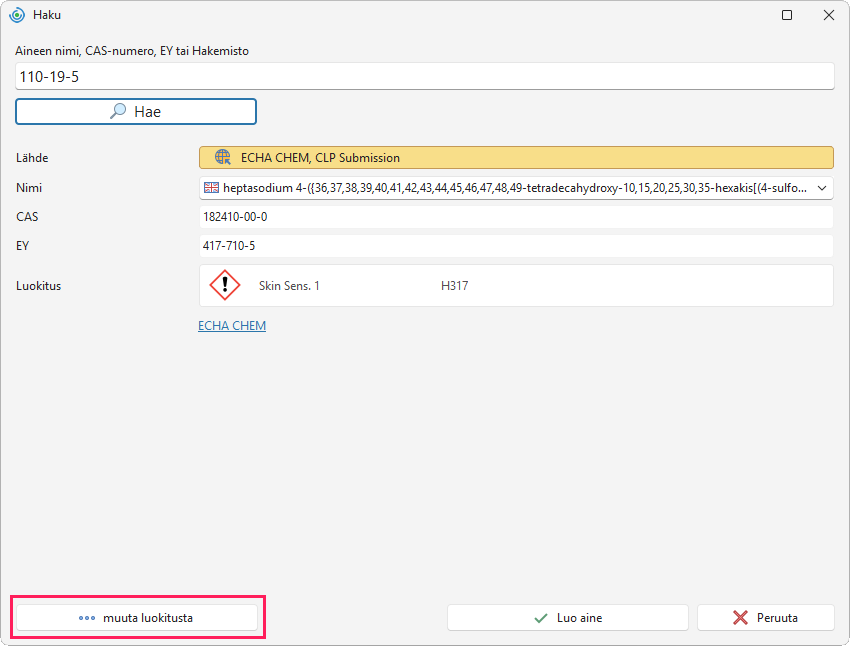Click the exclamation mark hazard pictogram
The height and width of the screenshot is (646, 850).
[x=225, y=285]
